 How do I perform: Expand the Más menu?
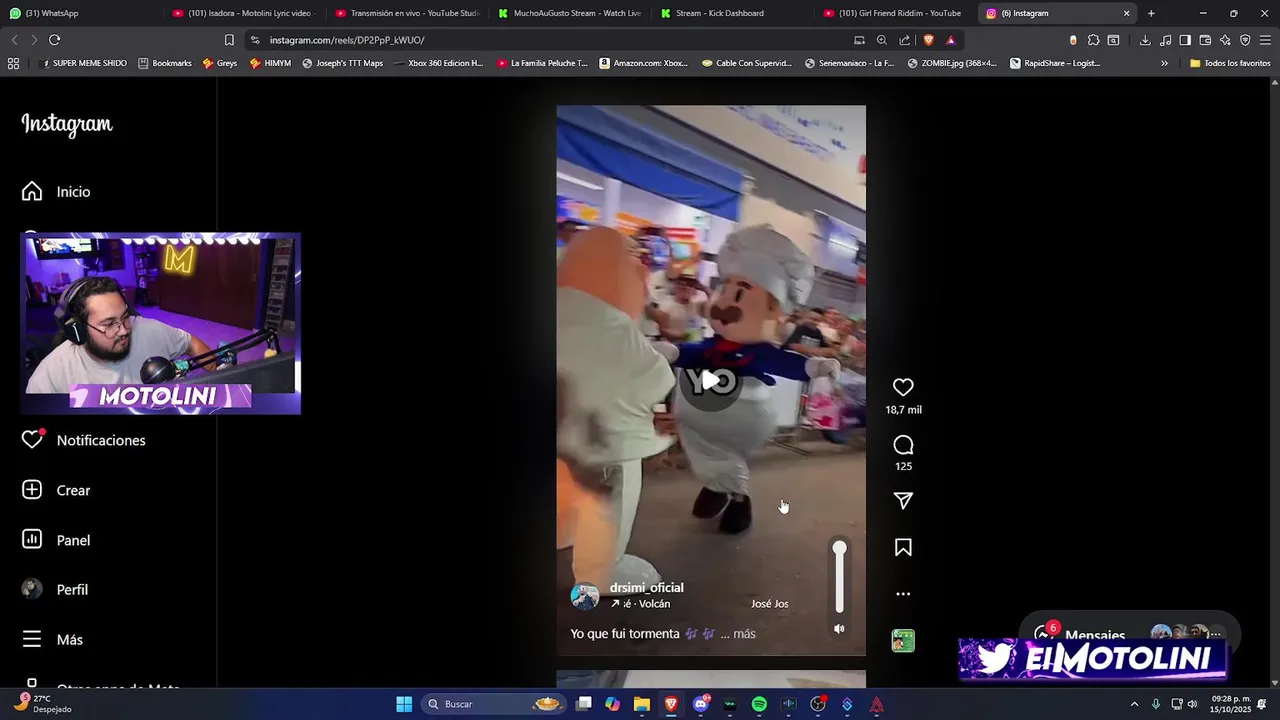click(53, 640)
